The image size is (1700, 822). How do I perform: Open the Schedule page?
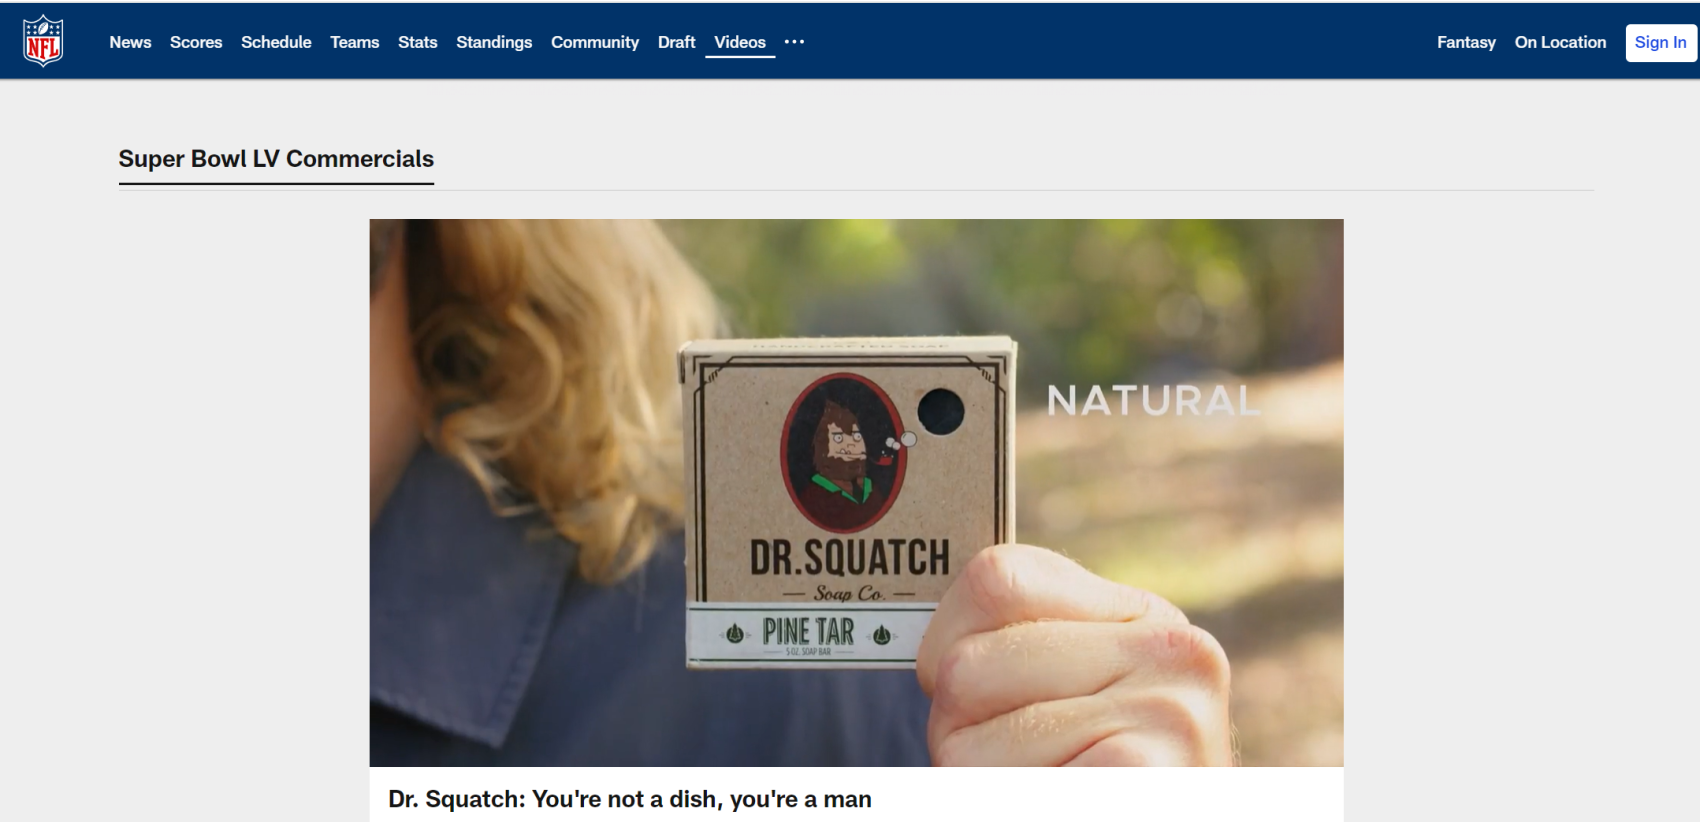coord(276,42)
